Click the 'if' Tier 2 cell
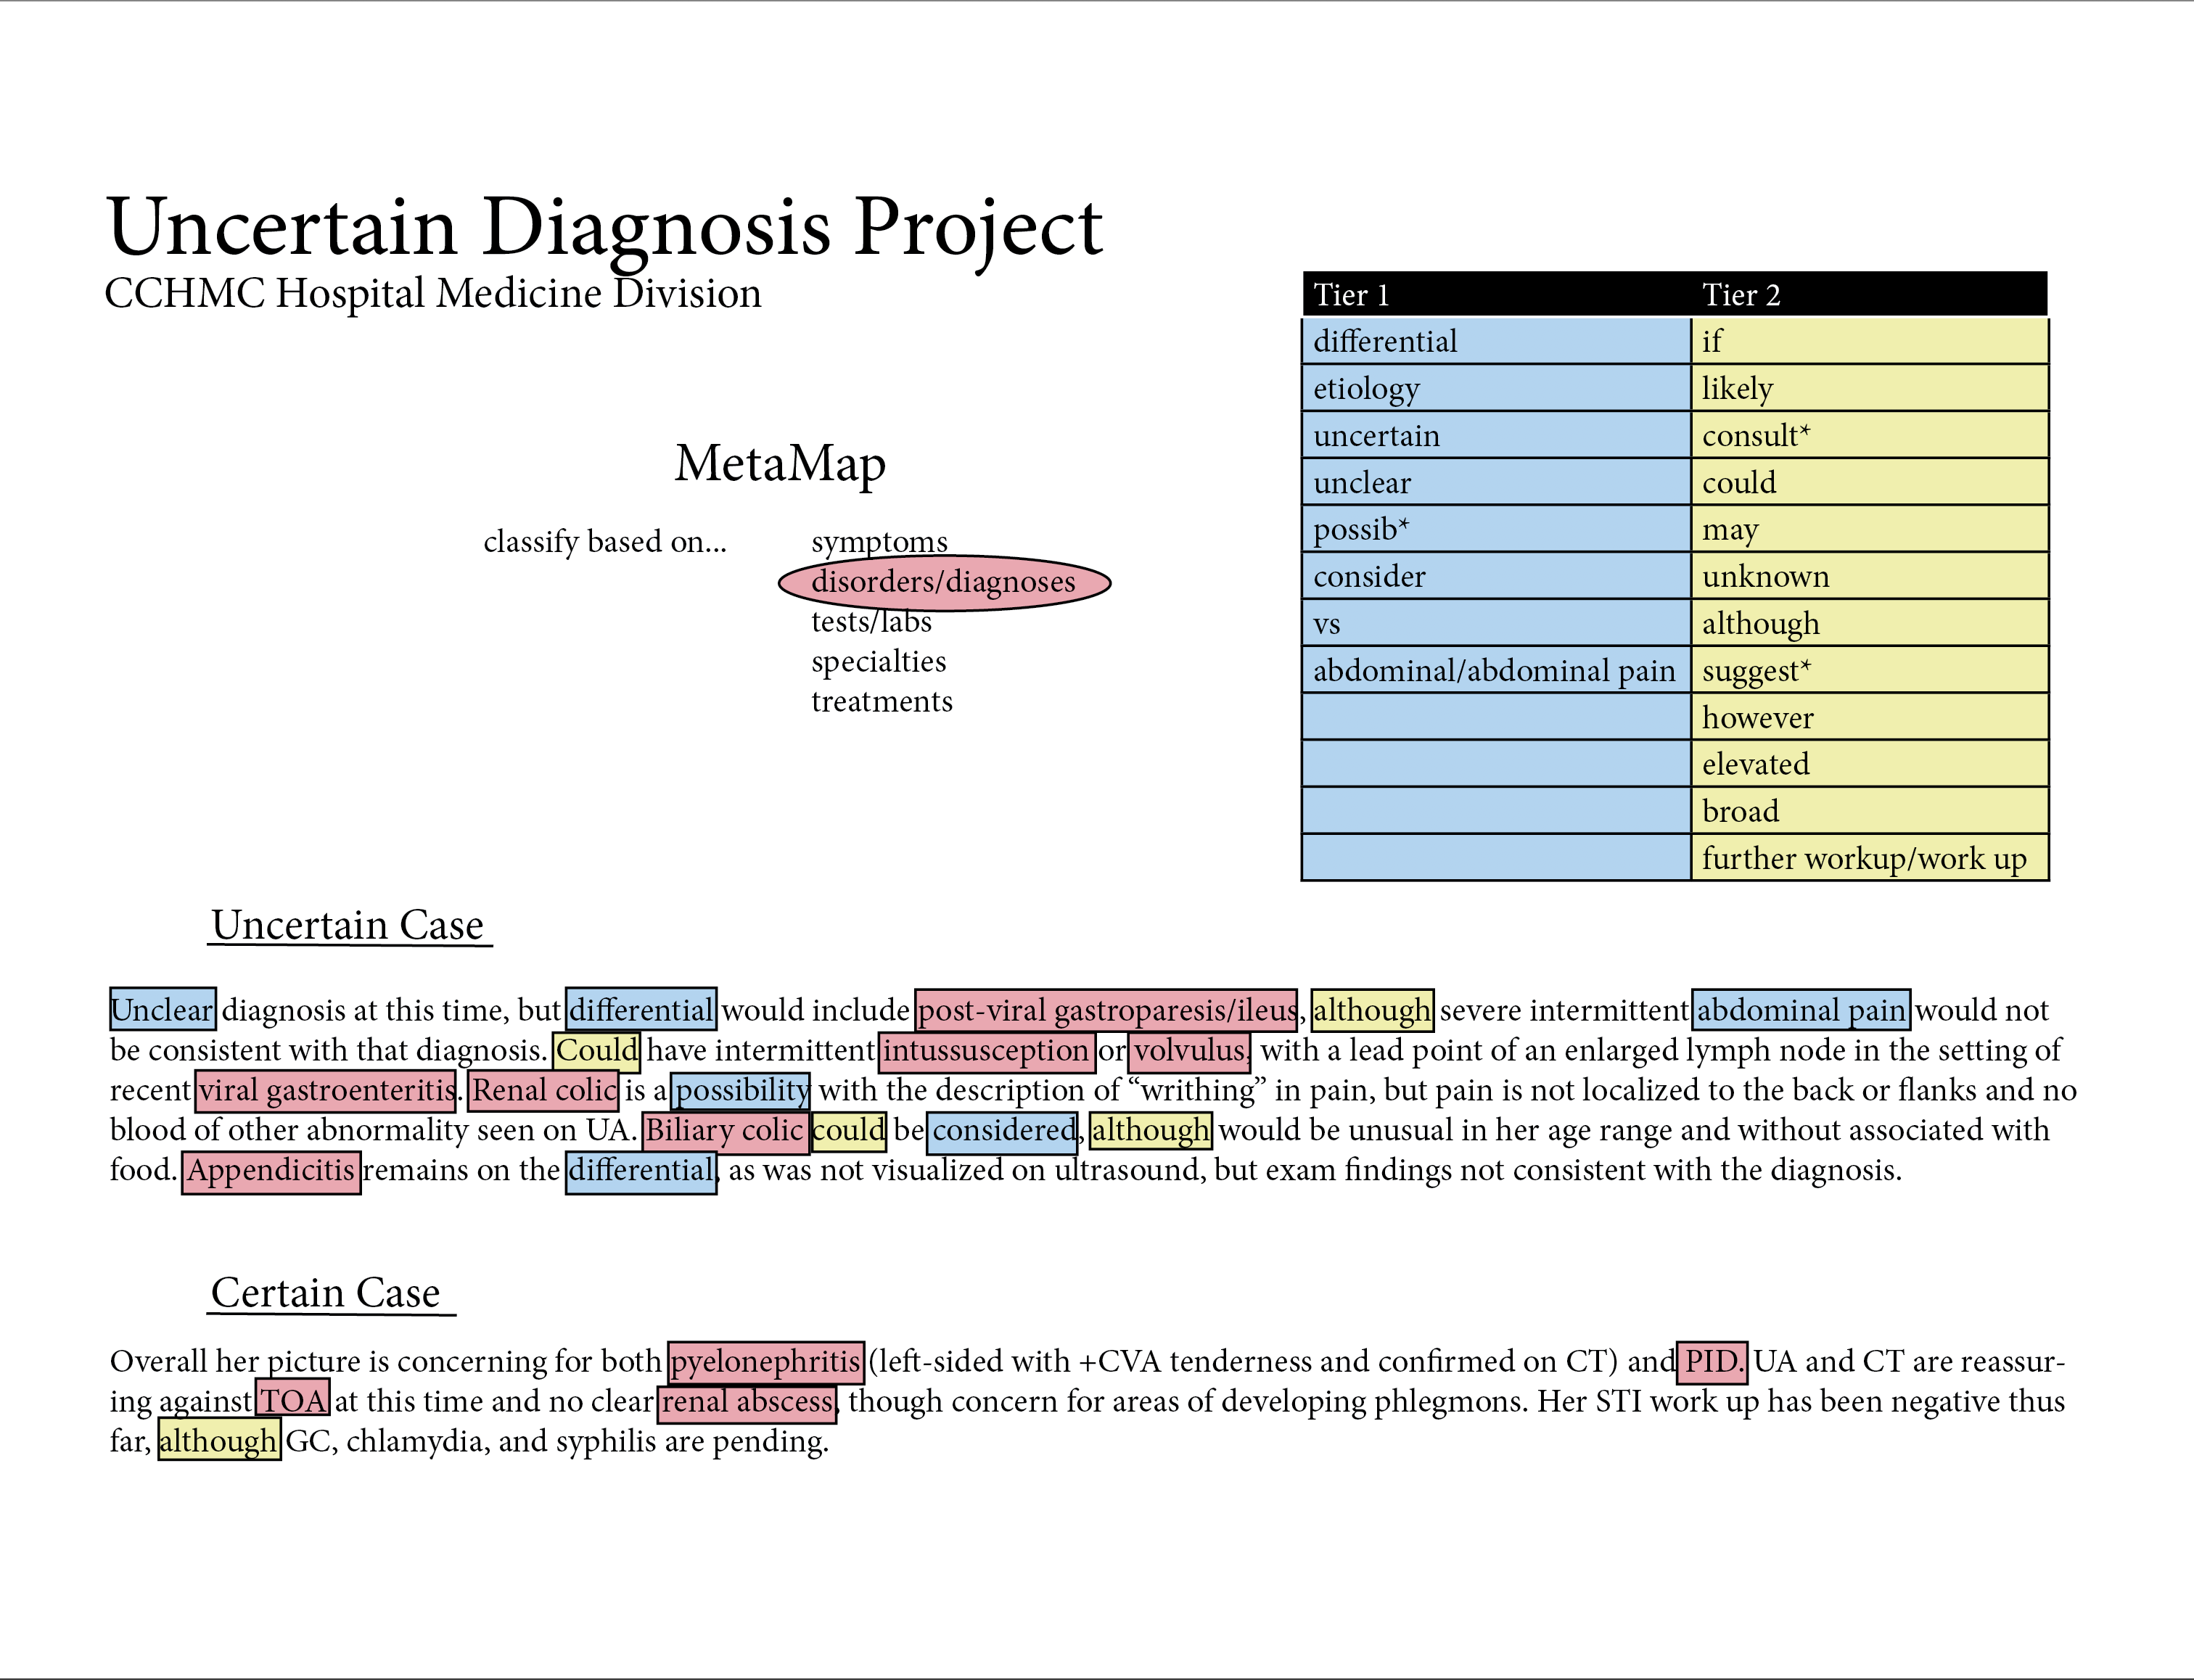2194x1680 pixels. pos(1870,341)
